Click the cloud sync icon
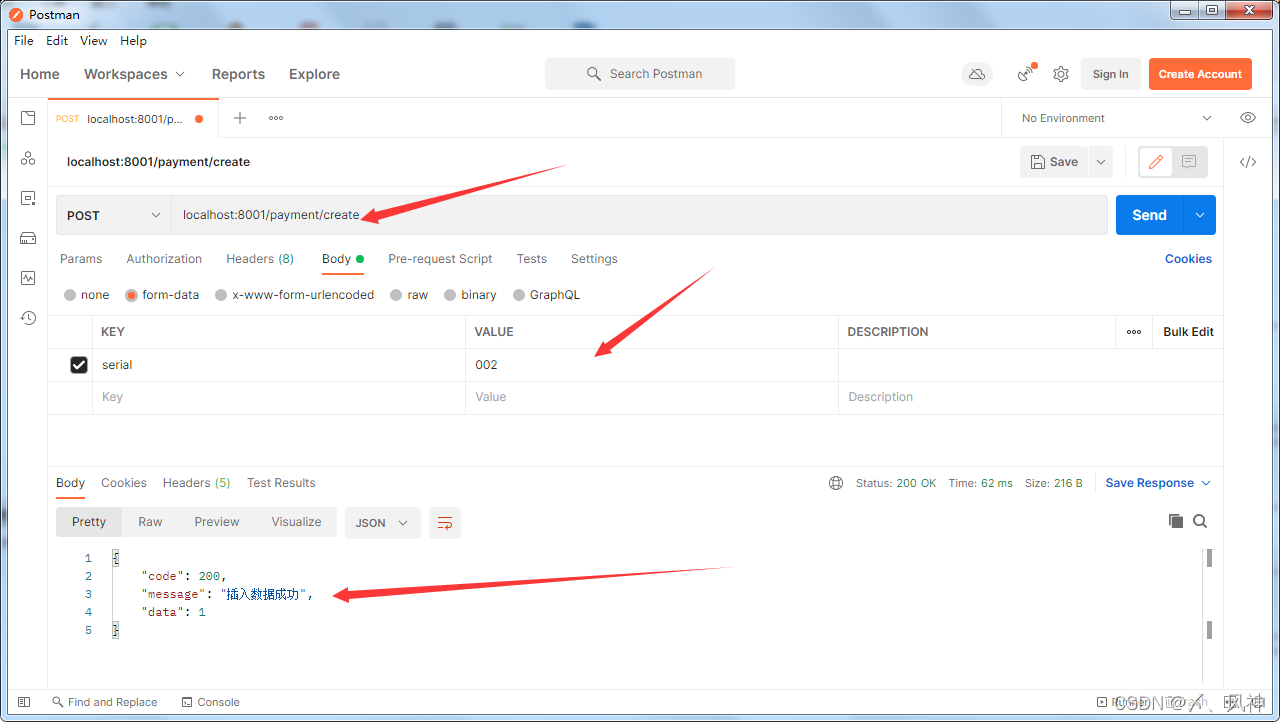 (977, 74)
